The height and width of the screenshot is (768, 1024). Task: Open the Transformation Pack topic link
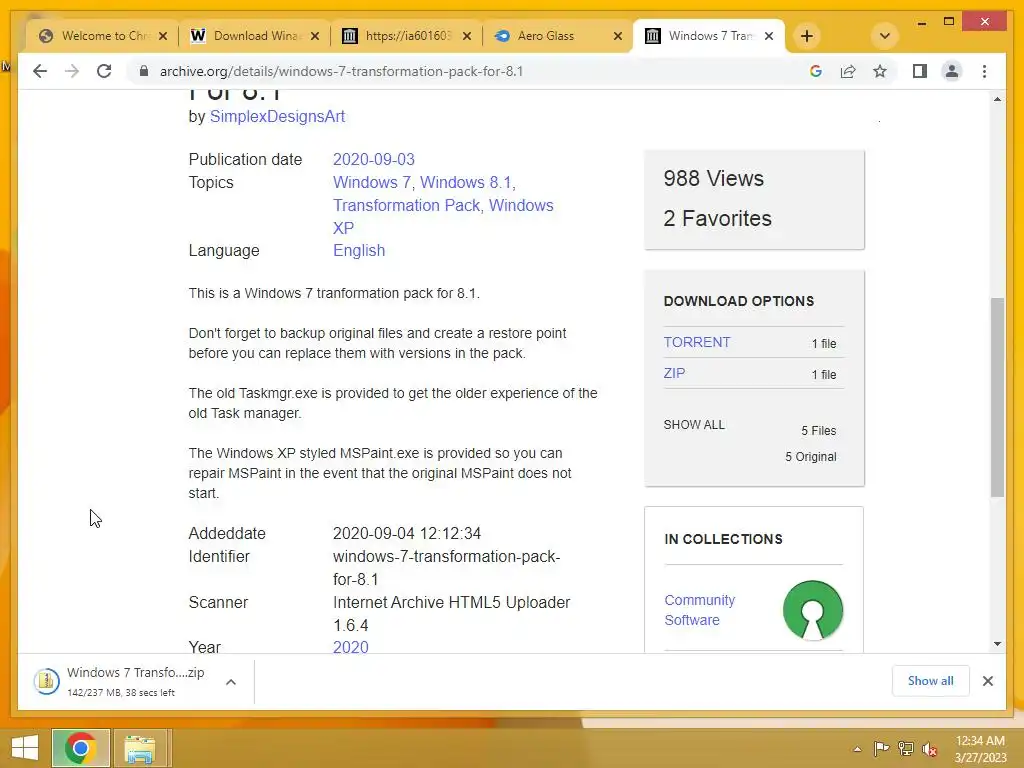406,205
